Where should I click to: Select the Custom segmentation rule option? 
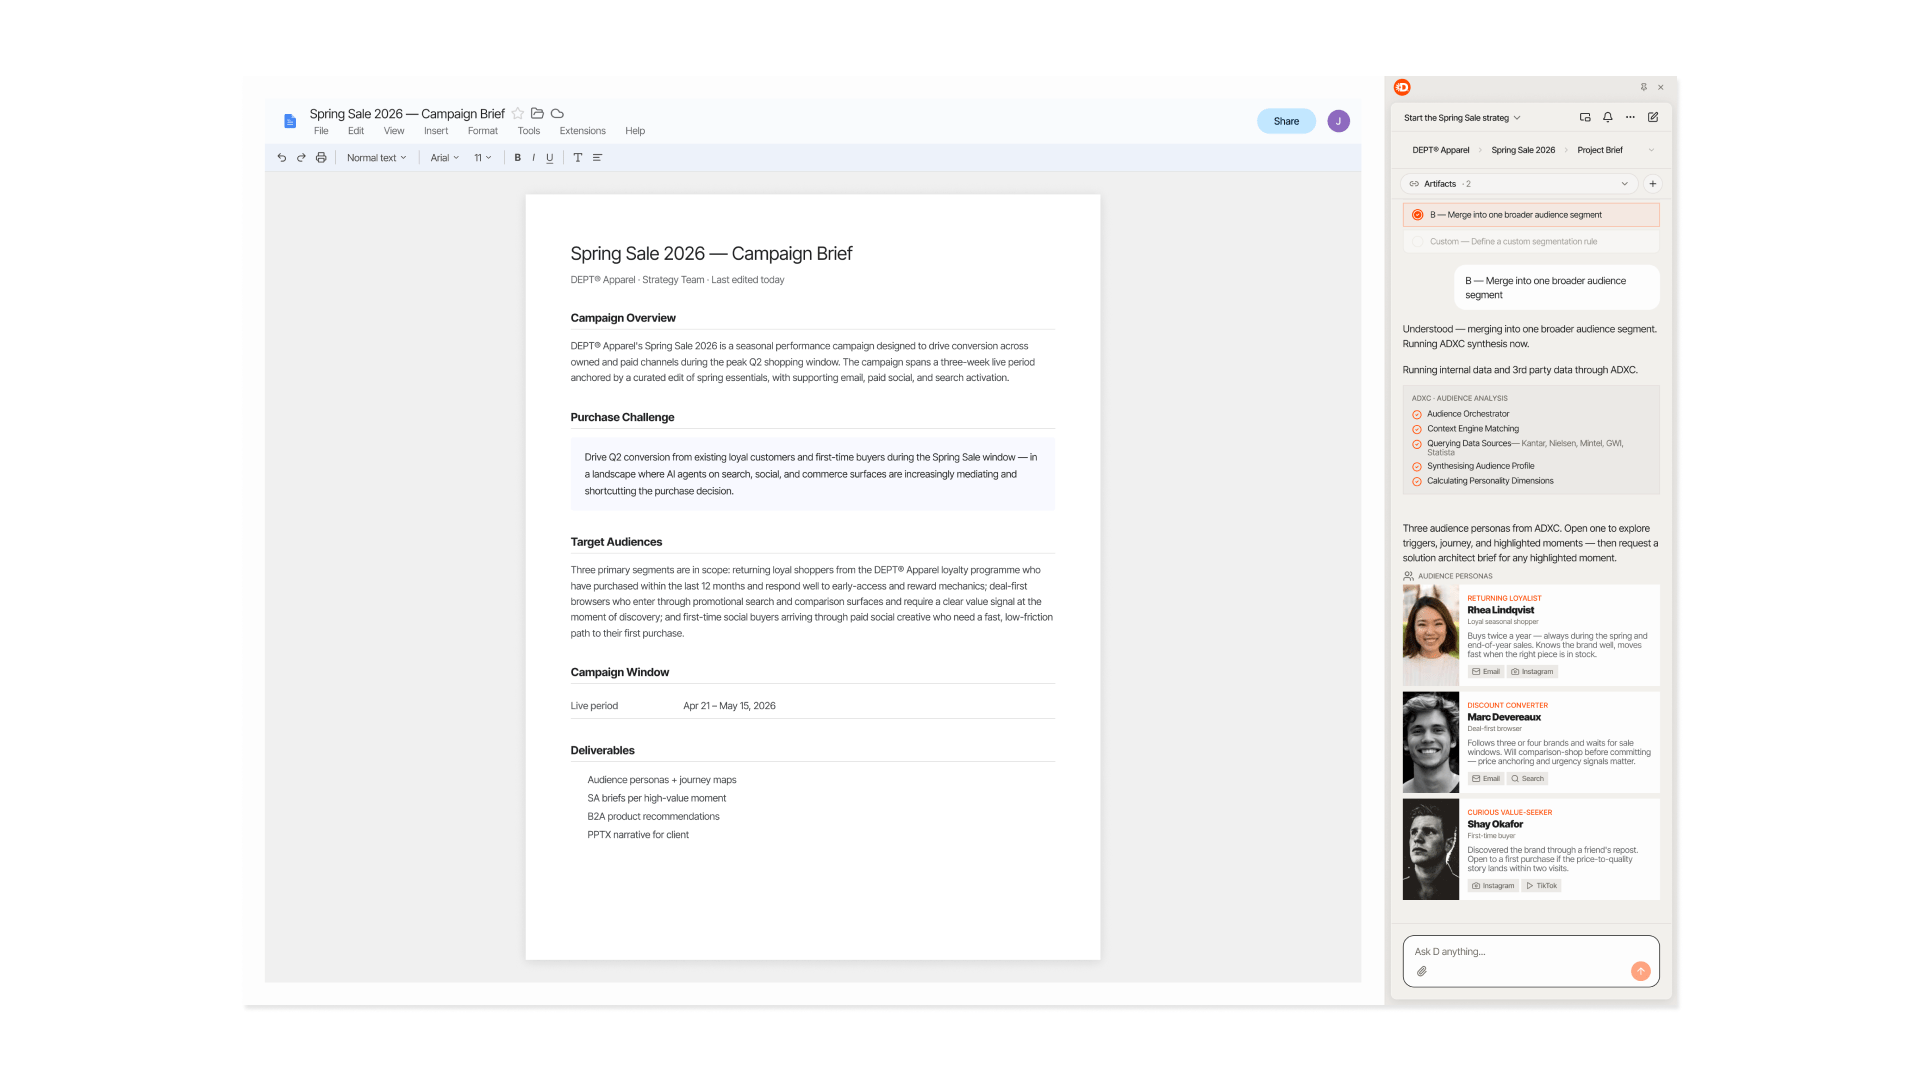(1531, 242)
